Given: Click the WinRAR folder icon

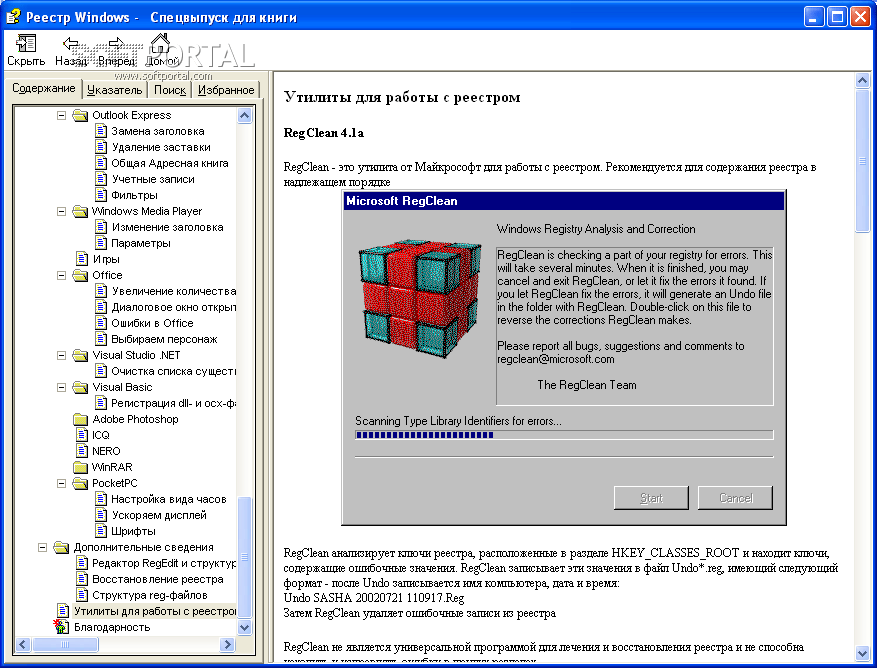Looking at the screenshot, I should coord(81,467).
